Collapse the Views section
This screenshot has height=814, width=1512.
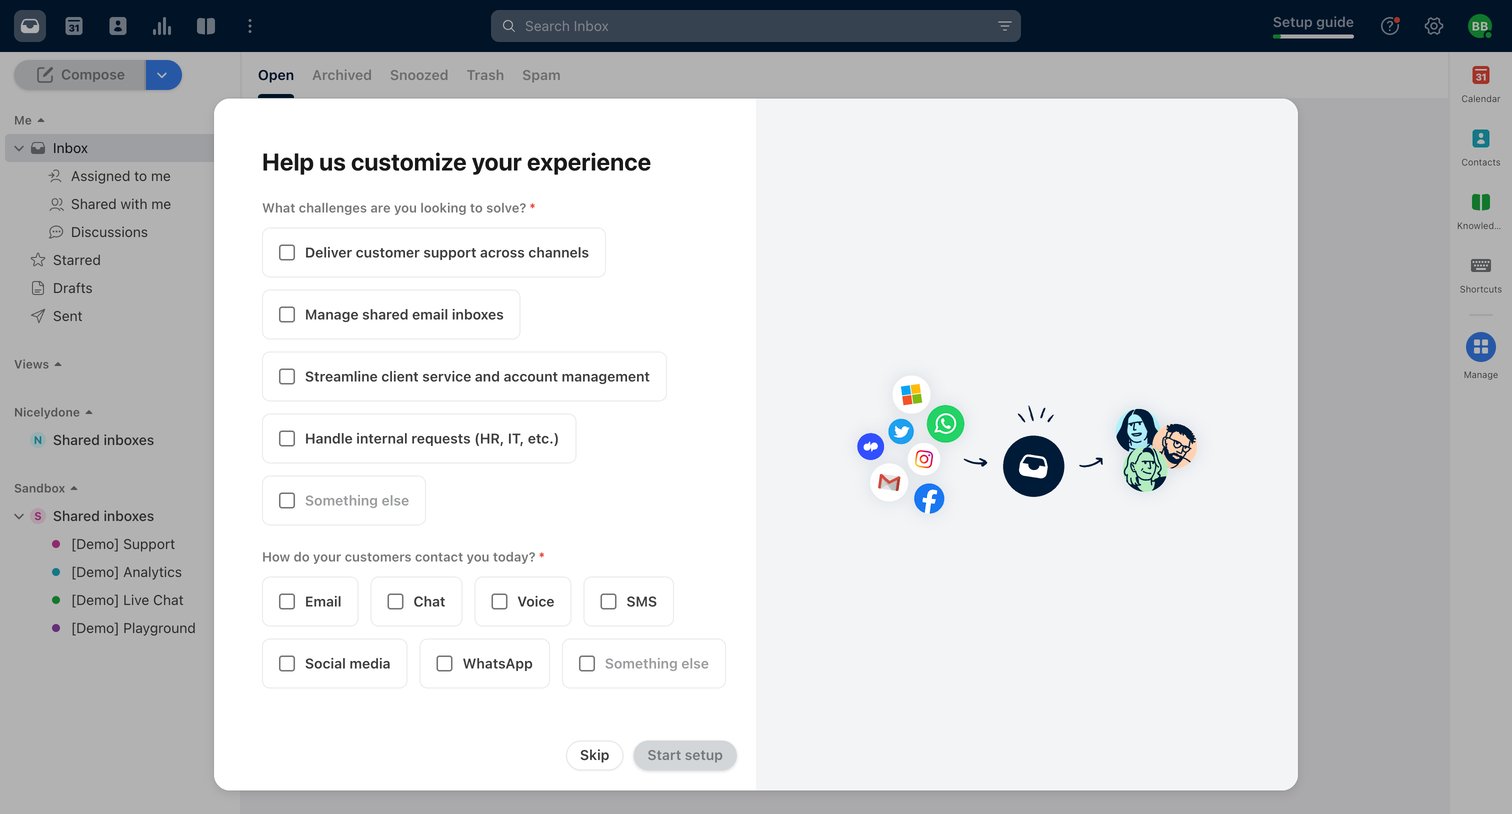38,364
